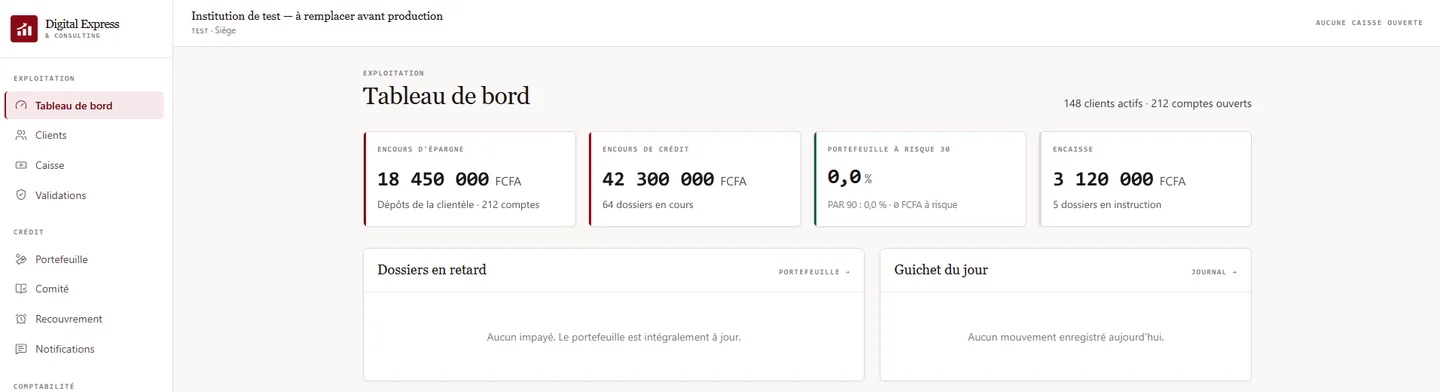Viewport: 1440px width, 392px height.
Task: Click the 0,0 % risk value
Action: [850, 177]
